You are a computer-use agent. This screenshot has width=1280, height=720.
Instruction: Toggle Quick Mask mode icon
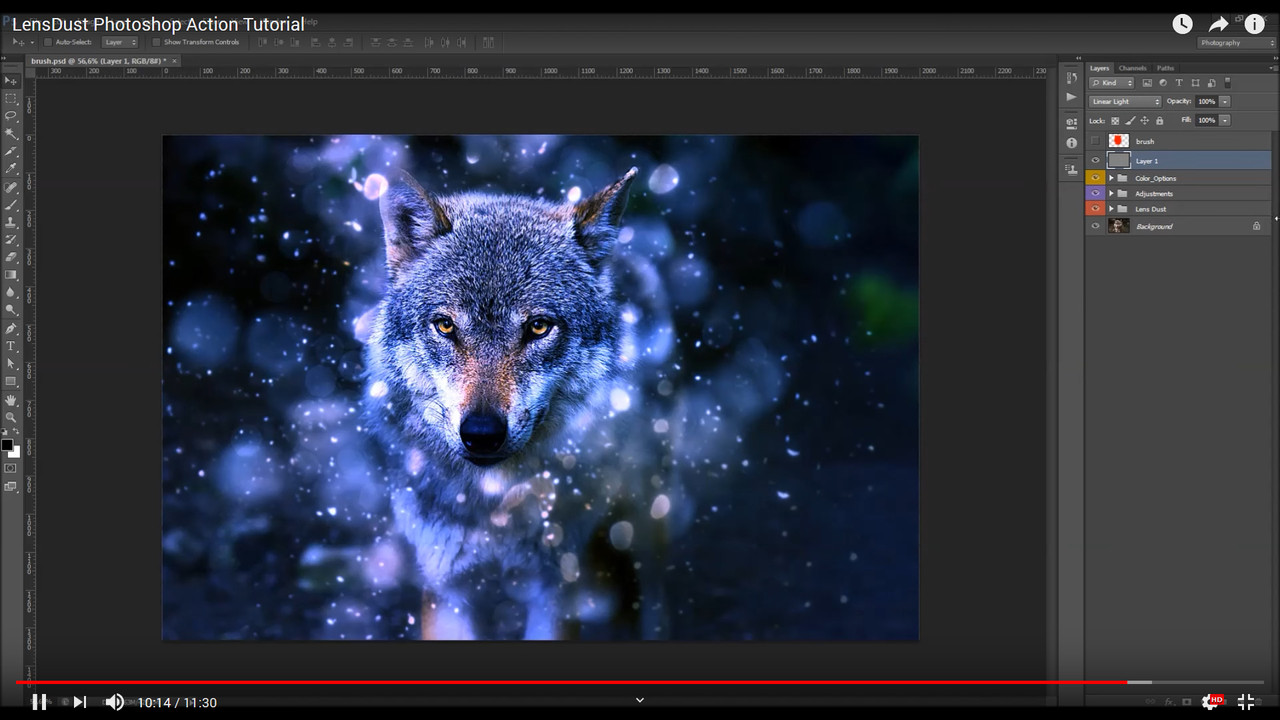(11, 468)
